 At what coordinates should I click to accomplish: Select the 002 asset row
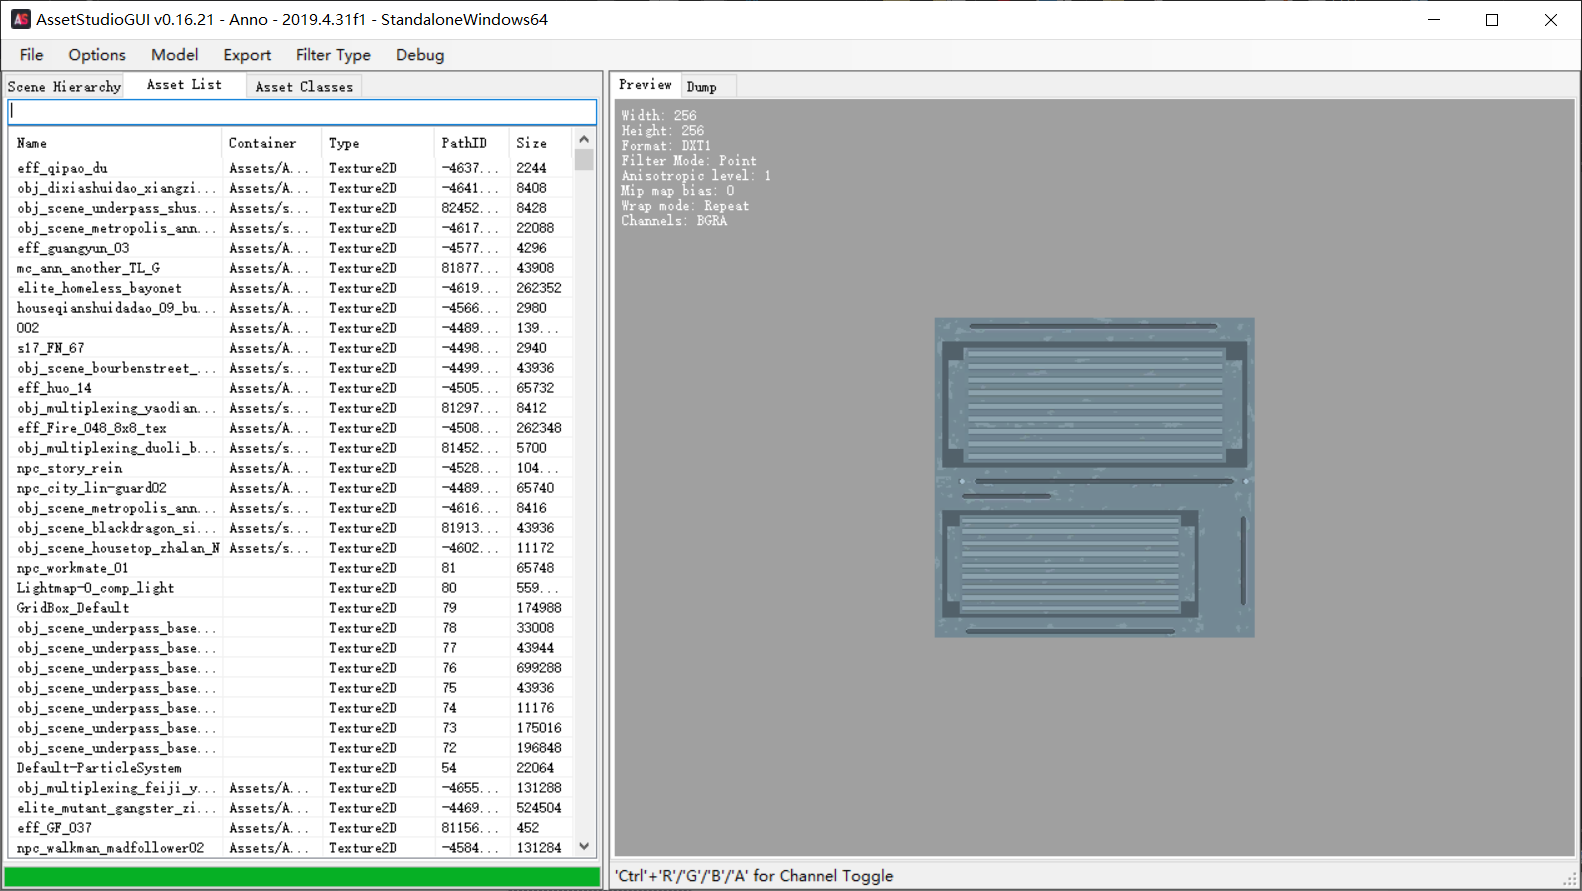pos(290,328)
